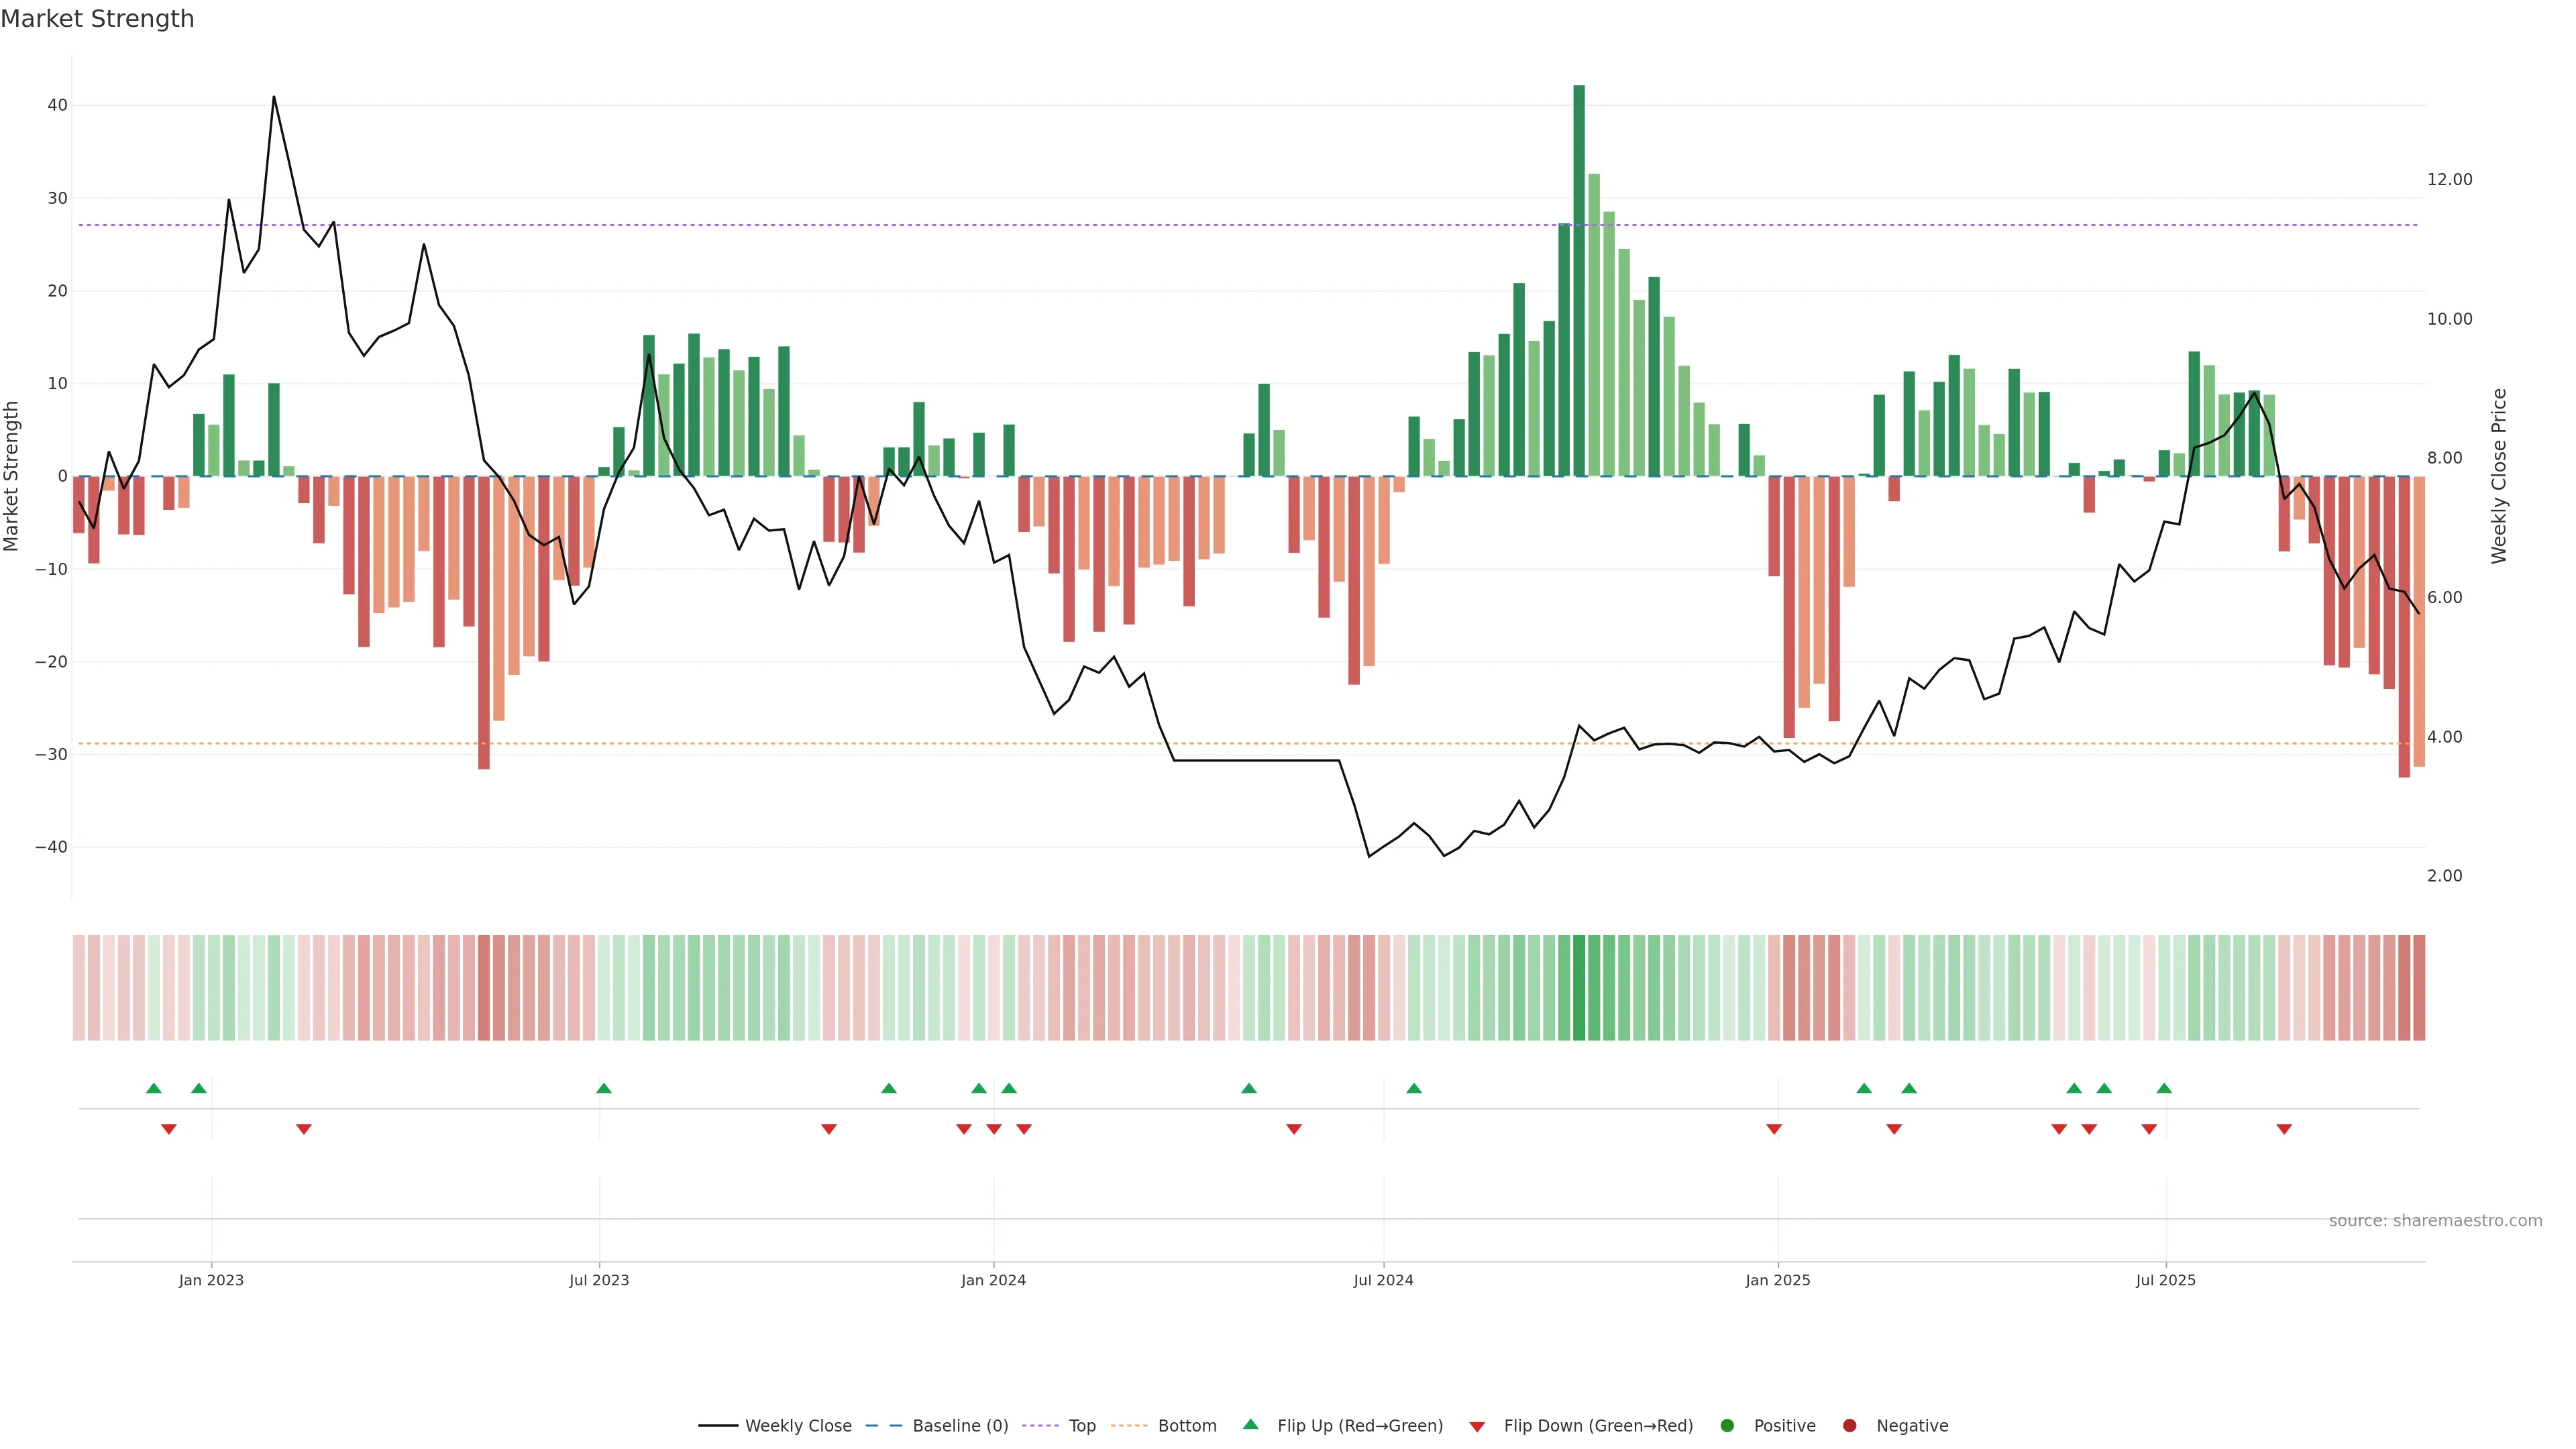Click the darkest green heatmap strip cell

(x=1579, y=988)
